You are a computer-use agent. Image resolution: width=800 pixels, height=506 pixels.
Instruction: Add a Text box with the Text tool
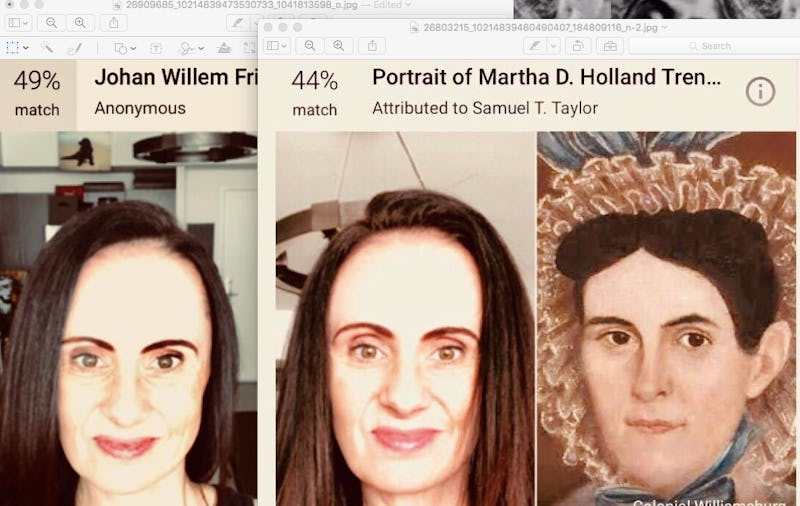point(156,48)
